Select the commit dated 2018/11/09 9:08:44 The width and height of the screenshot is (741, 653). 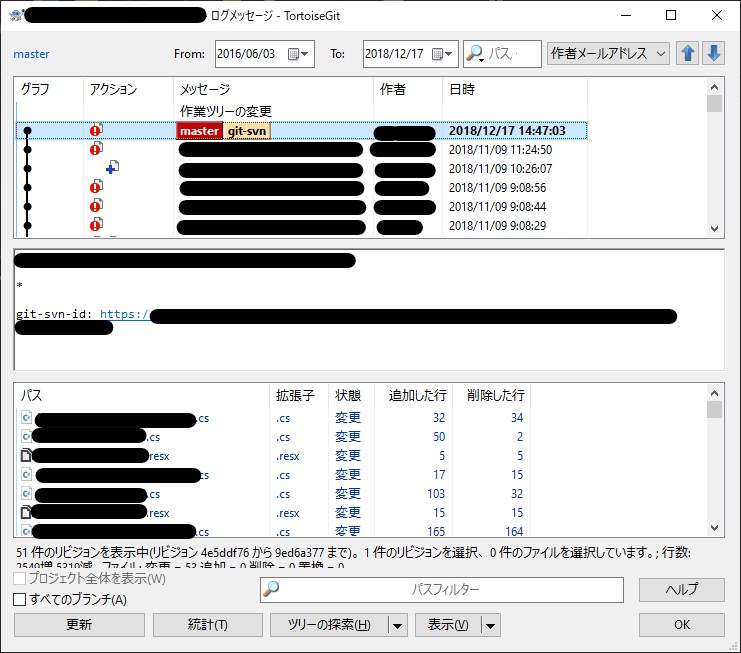(x=302, y=206)
